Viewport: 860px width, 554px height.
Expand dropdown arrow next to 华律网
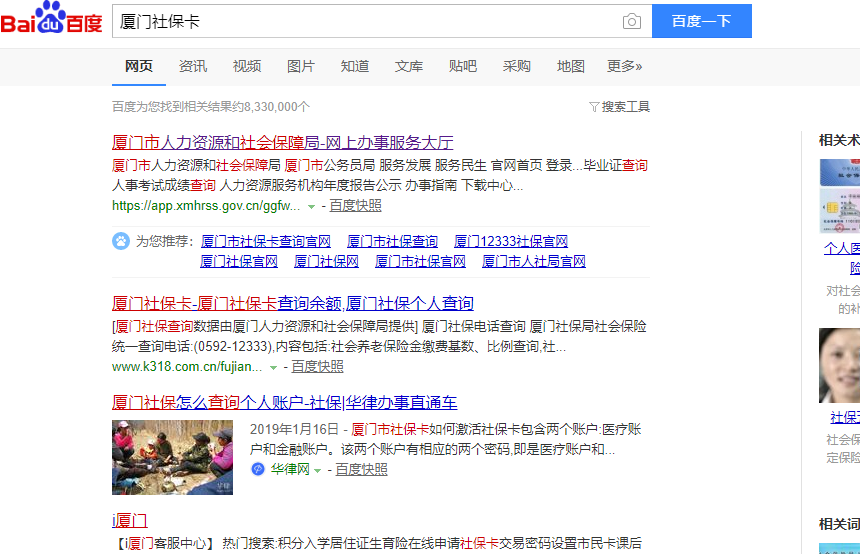coord(318,470)
